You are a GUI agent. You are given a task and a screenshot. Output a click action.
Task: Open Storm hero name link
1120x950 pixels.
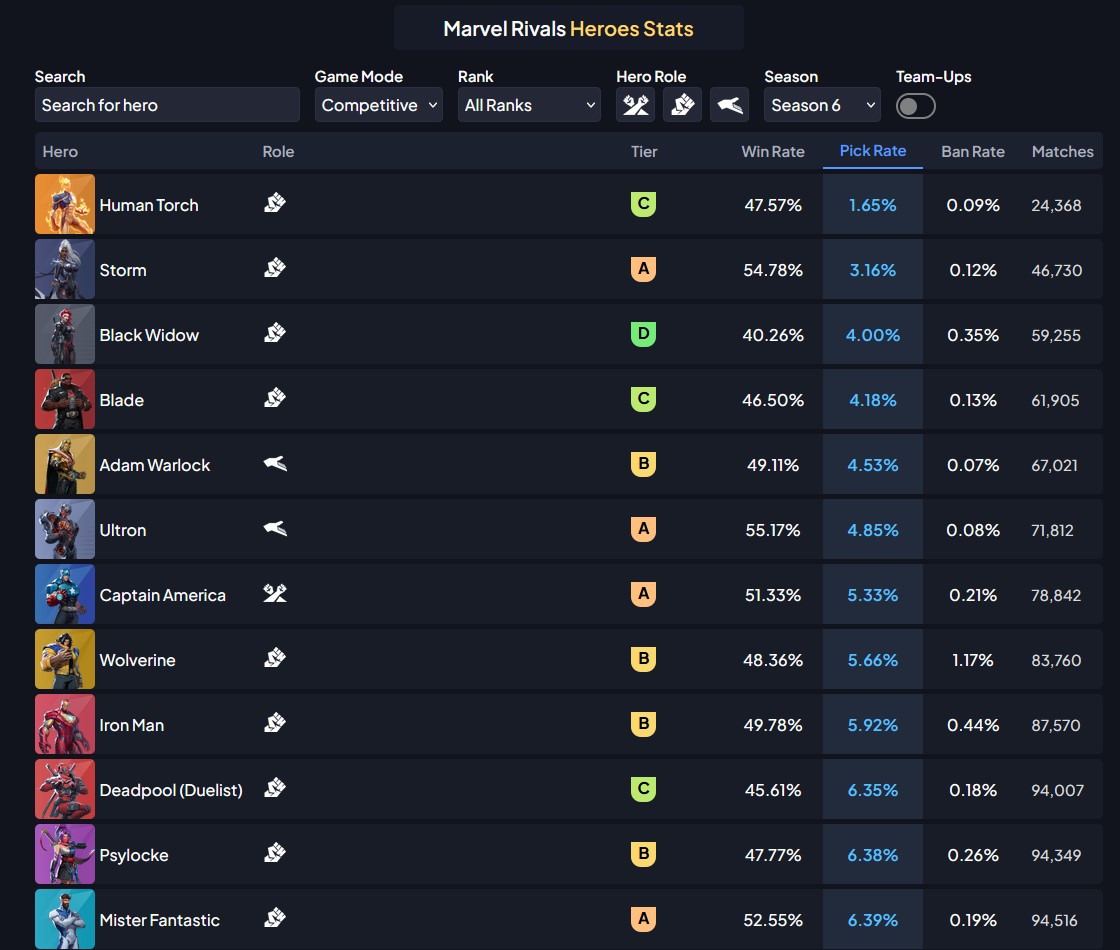(123, 270)
